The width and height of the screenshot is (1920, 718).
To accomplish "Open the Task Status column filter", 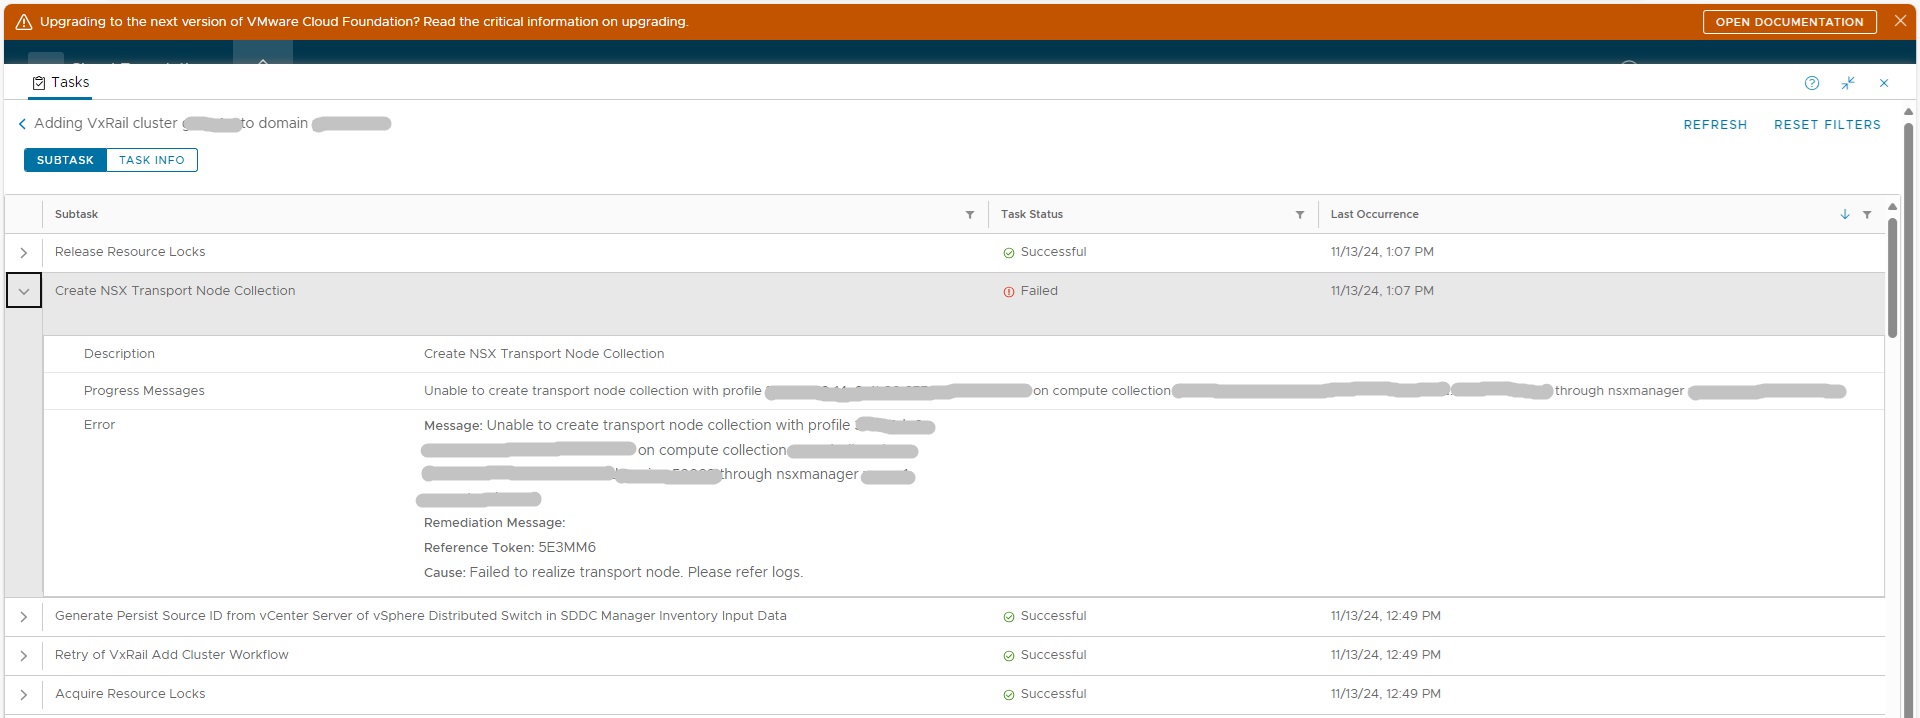I will tap(1299, 215).
